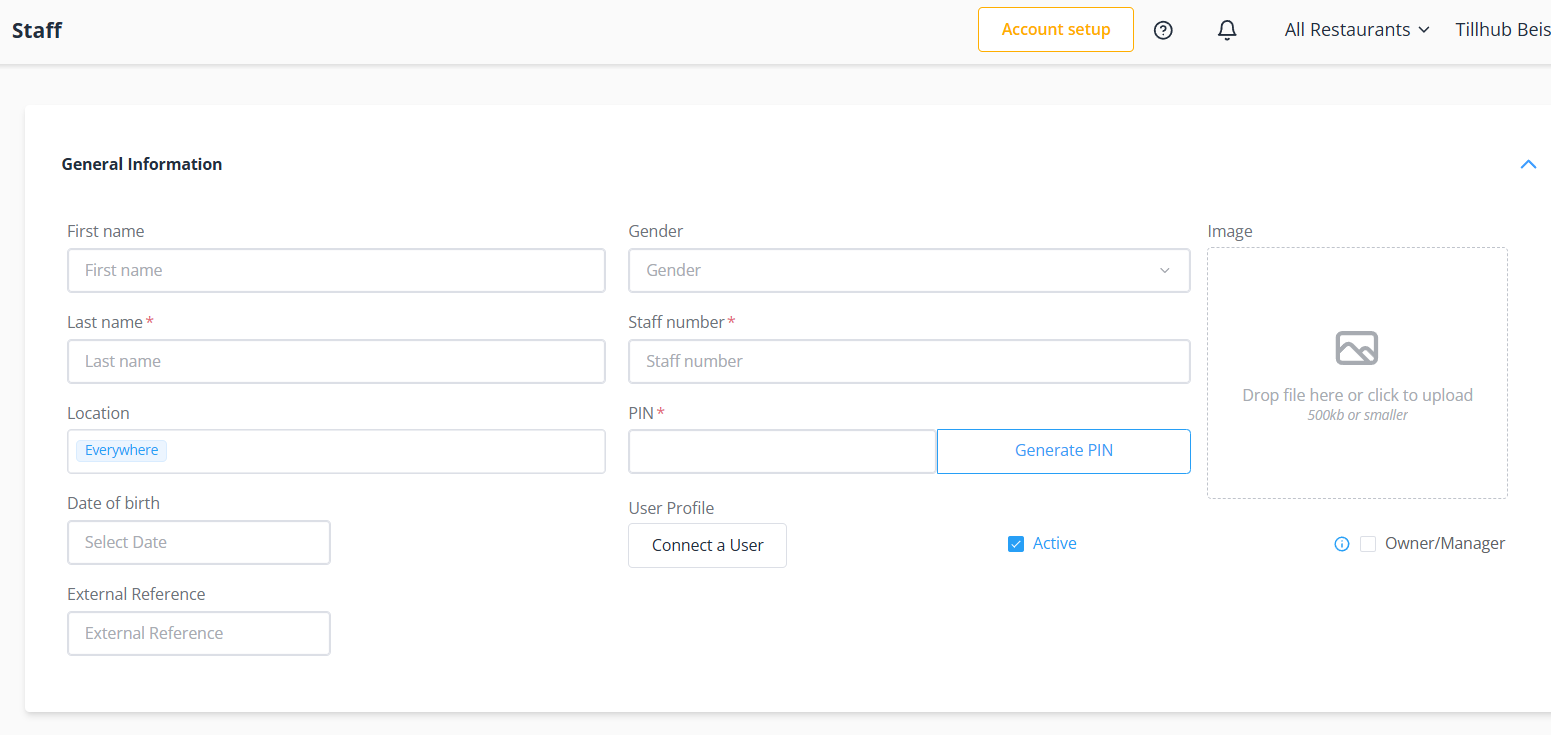Click the External Reference field

point(198,633)
